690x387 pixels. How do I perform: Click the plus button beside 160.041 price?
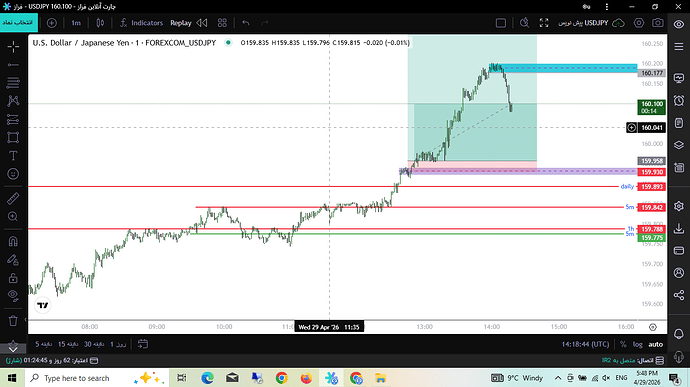click(x=631, y=128)
